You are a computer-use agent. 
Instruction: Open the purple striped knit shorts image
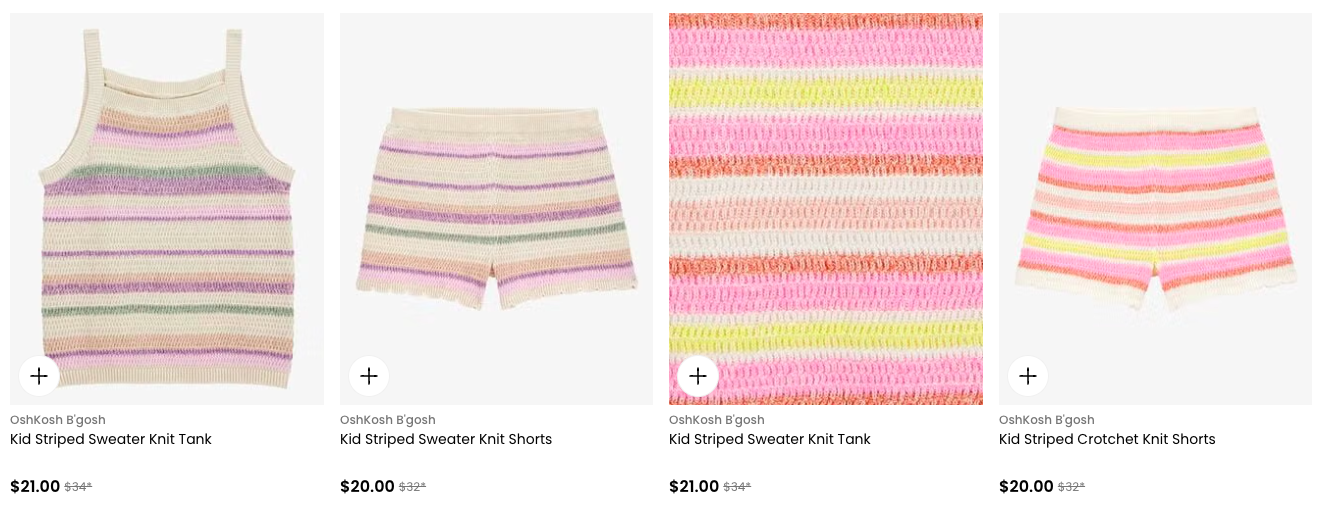[x=496, y=200]
